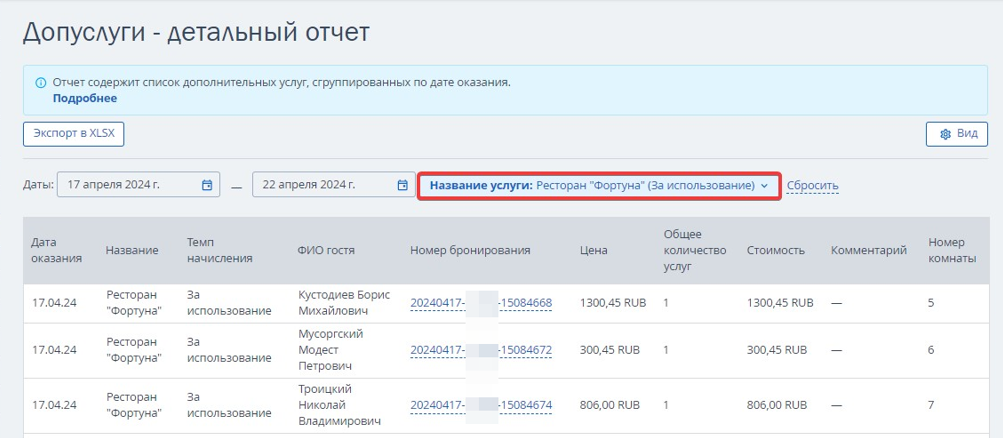This screenshot has height=438, width=1003.
Task: Open calendar icon for 17 апреля 2024 date
Action: [207, 185]
